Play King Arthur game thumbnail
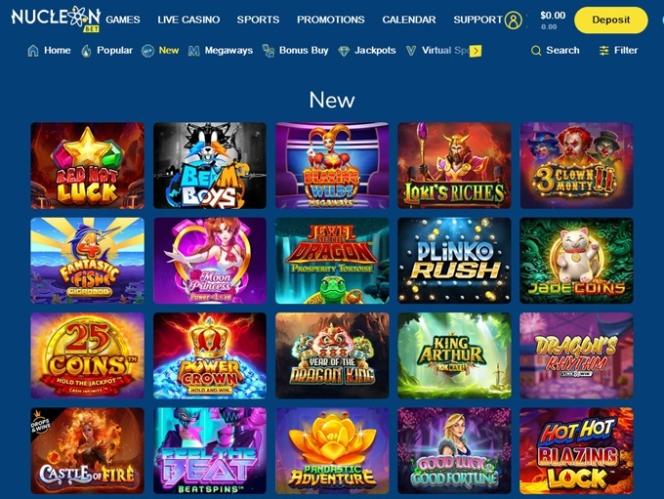This screenshot has height=499, width=664. (454, 356)
